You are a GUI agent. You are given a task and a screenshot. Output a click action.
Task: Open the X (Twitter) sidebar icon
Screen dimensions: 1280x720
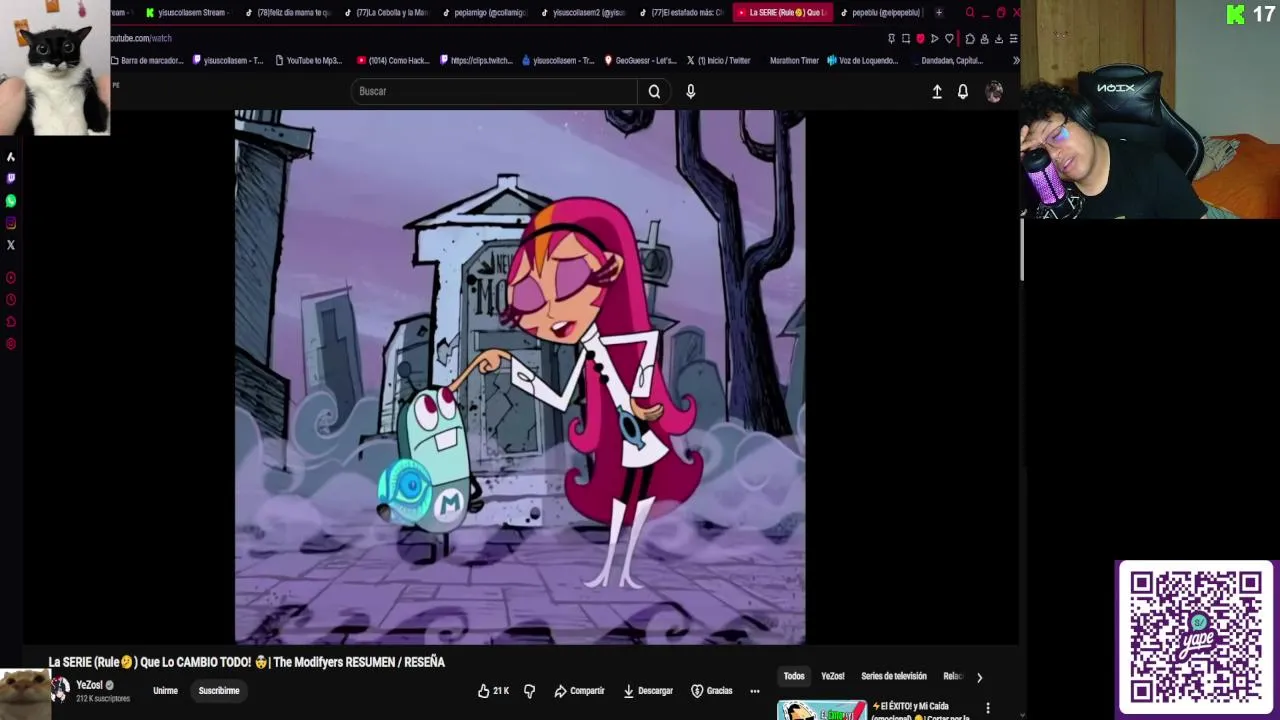pos(11,244)
